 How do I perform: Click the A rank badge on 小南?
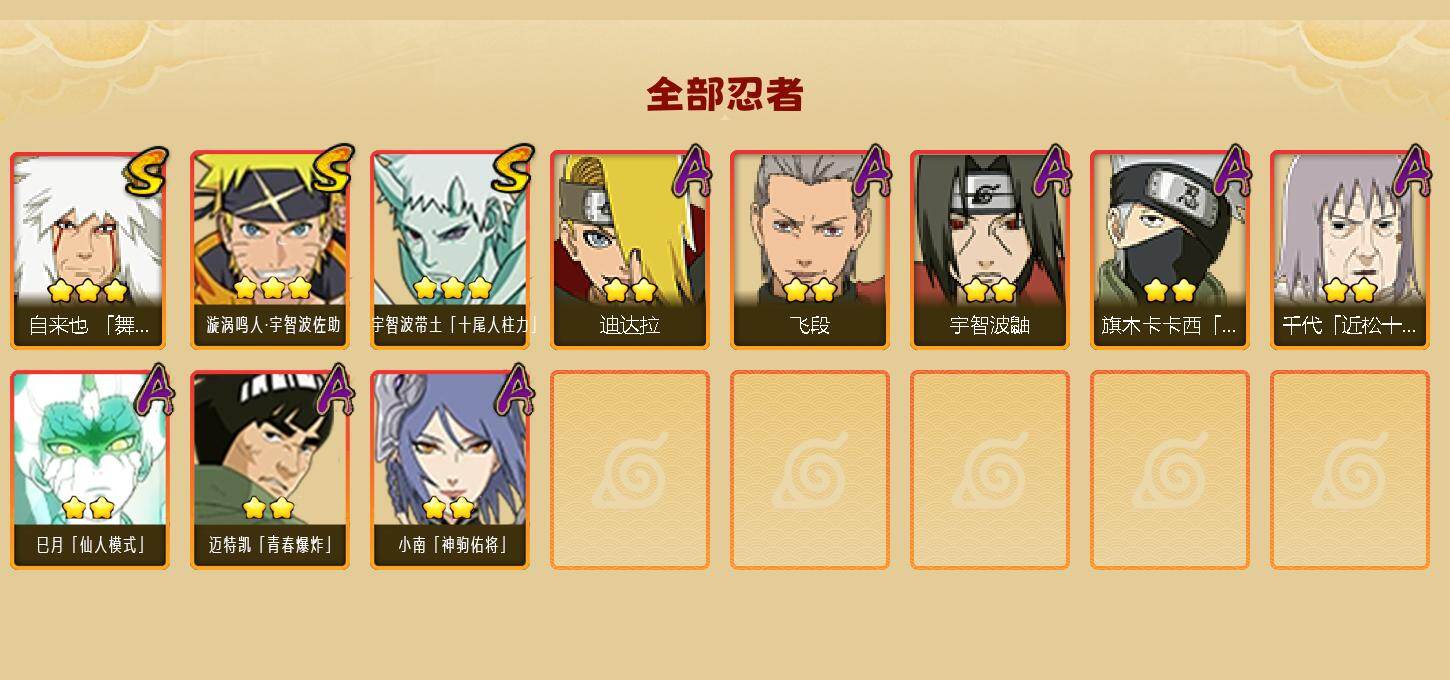tap(514, 390)
